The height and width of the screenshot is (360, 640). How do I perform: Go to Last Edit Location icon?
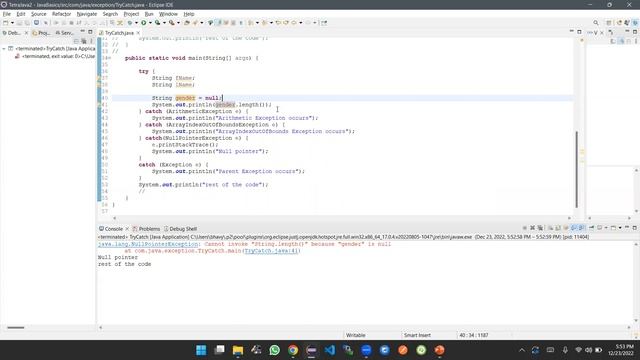278,23
